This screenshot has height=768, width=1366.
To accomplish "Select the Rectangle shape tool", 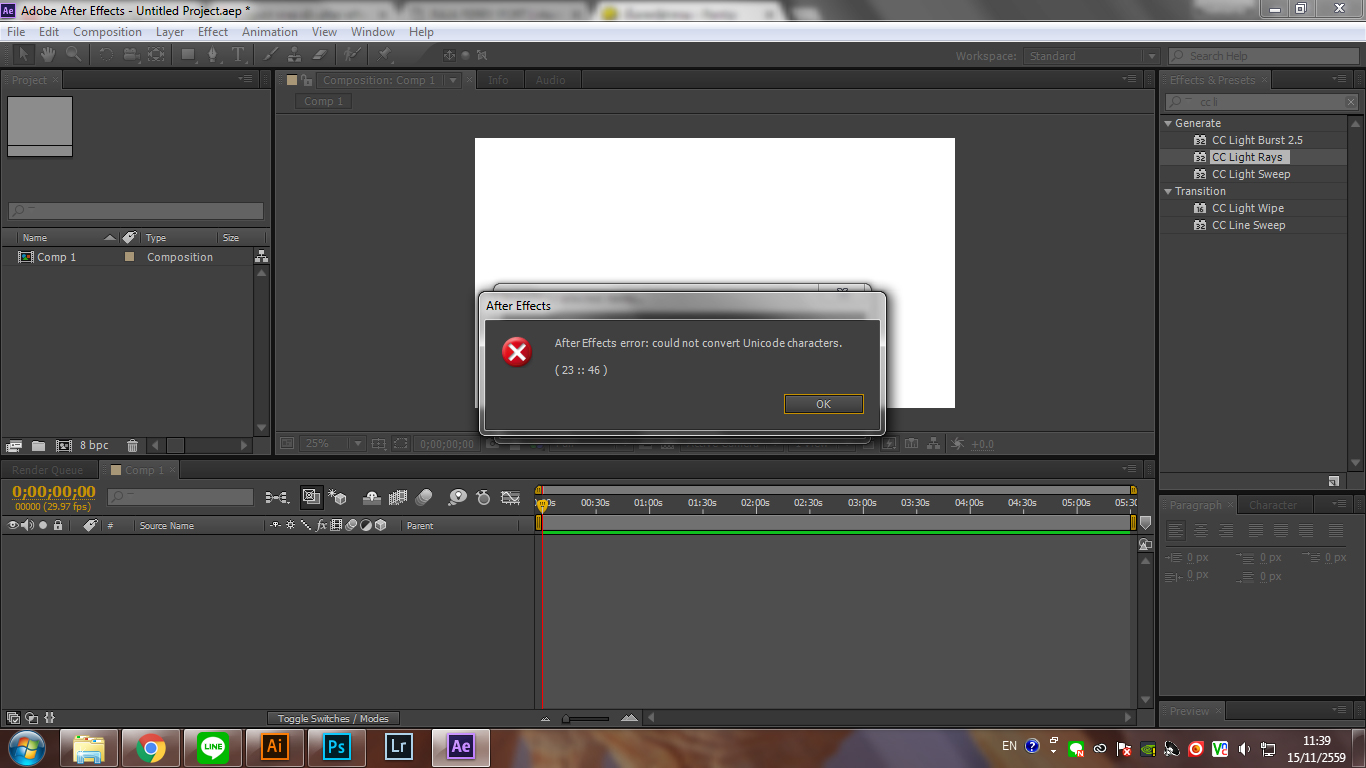I will pos(189,54).
